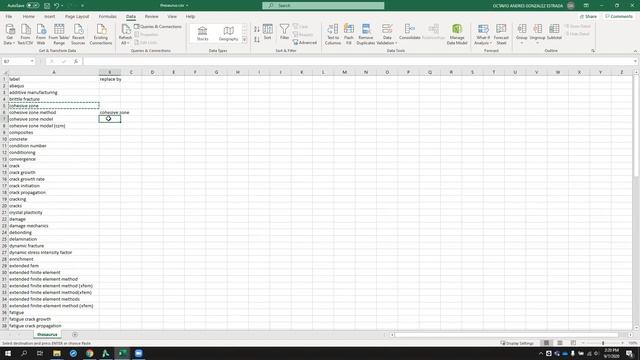This screenshot has width=640, height=360.
Task: Open the undo history dropdown
Action: point(62,6)
